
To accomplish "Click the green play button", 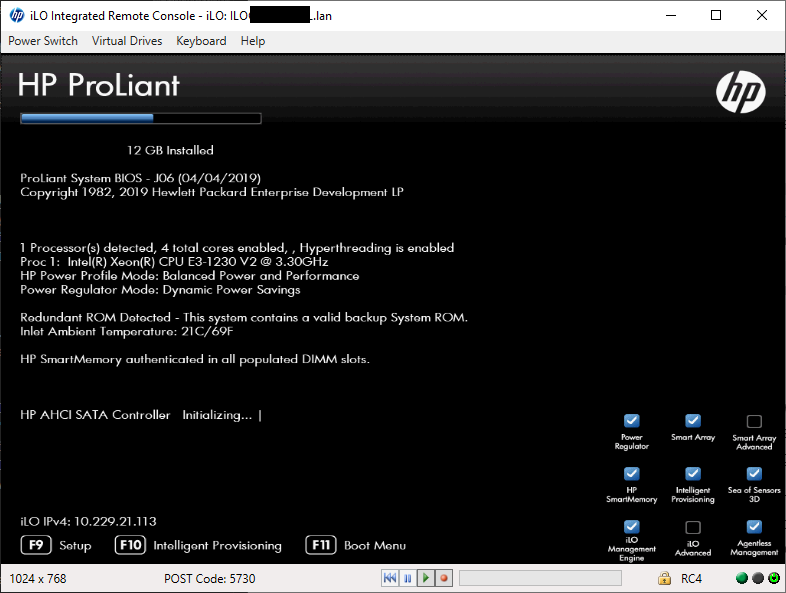I will pyautogui.click(x=426, y=578).
